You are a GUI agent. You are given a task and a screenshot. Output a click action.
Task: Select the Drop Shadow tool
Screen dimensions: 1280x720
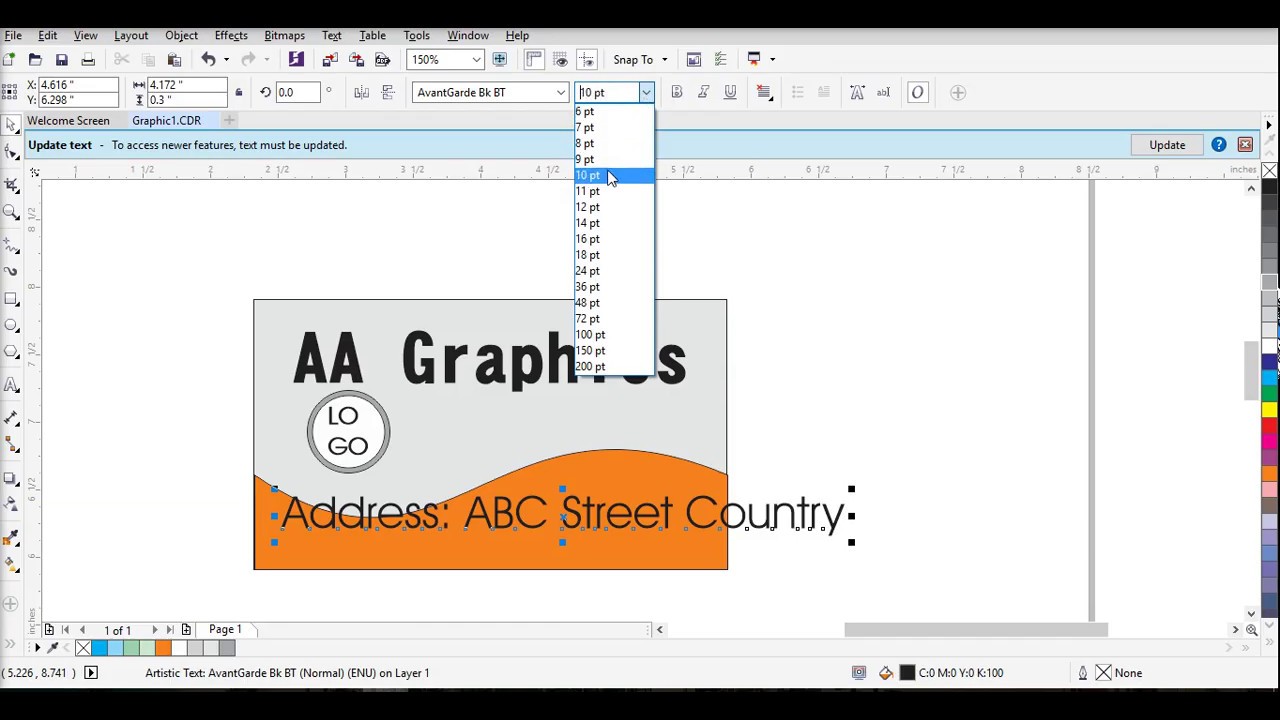(x=12, y=478)
